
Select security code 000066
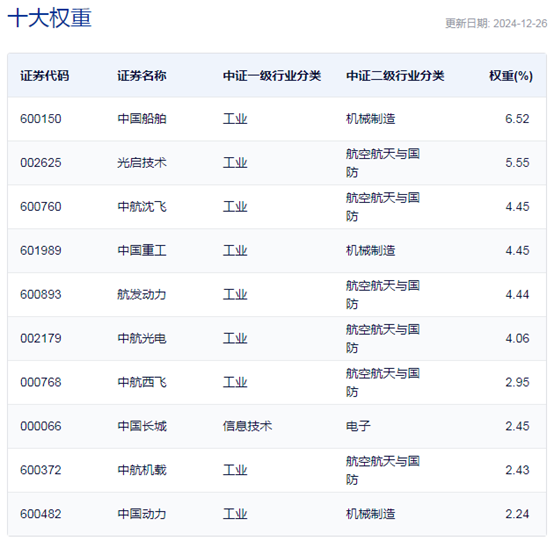coord(41,426)
